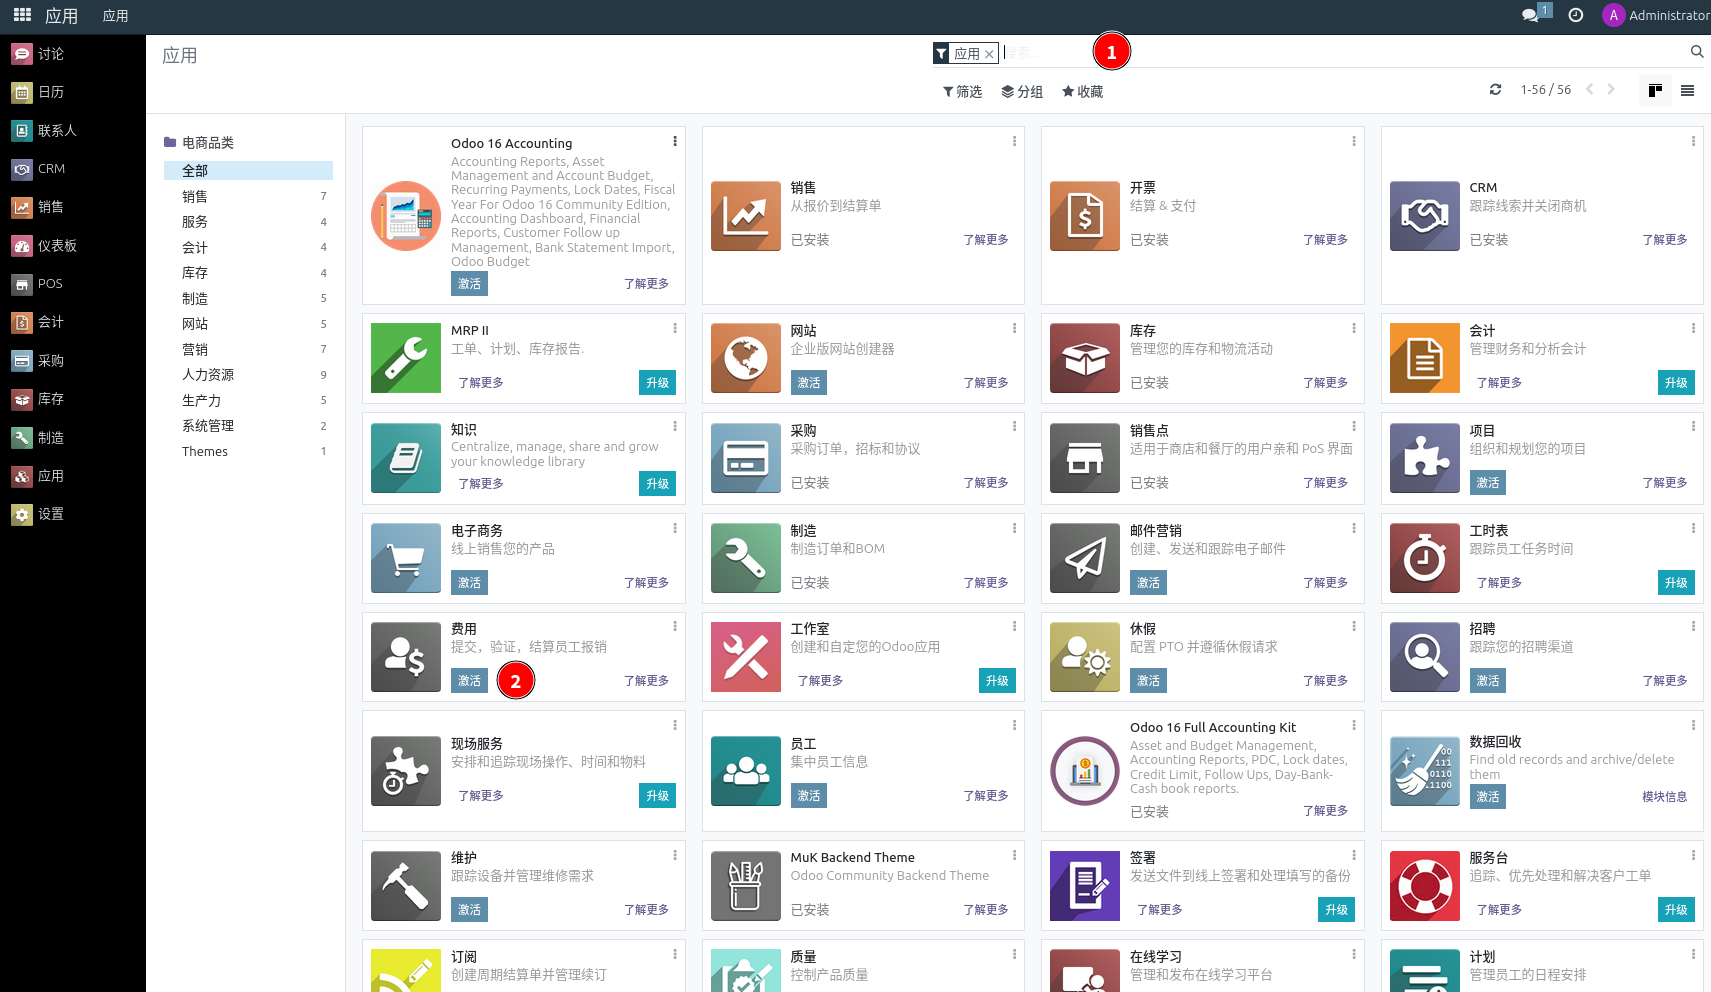The width and height of the screenshot is (1711, 992).
Task: Activate the Odoo 16 Accounting module
Action: pyautogui.click(x=469, y=284)
